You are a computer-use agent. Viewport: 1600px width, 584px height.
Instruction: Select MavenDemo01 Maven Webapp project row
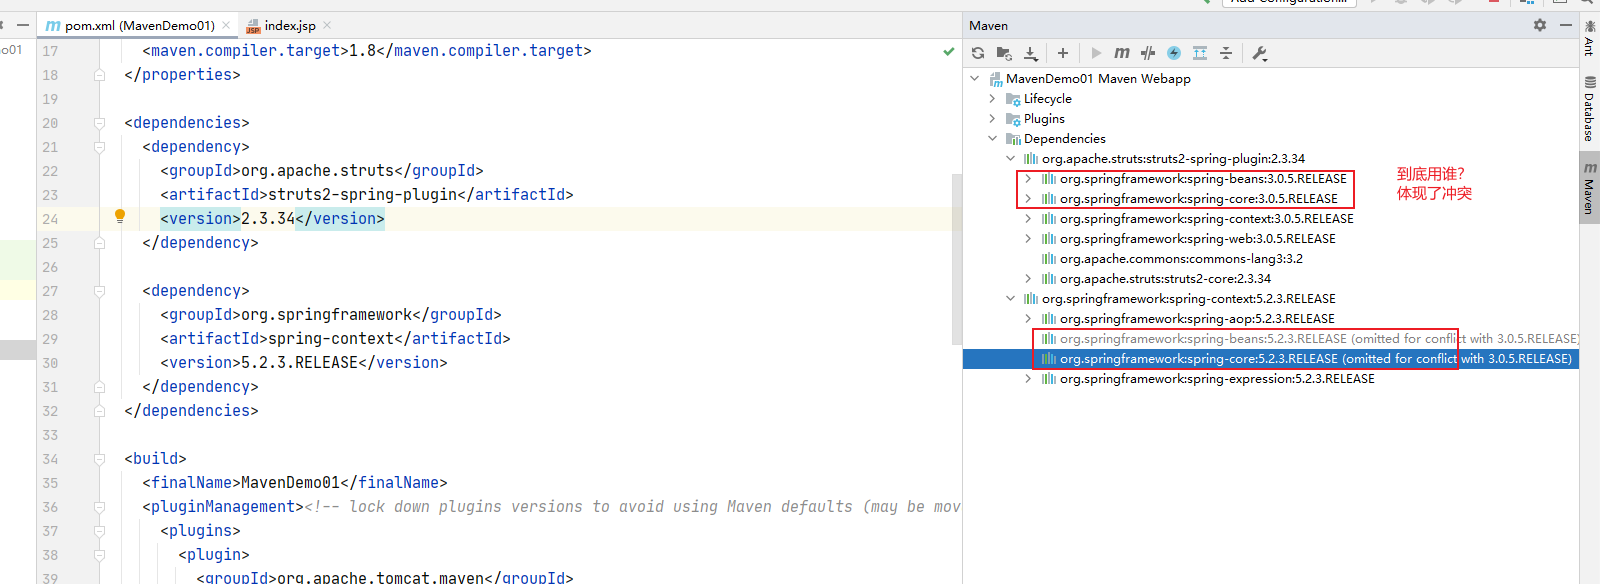point(1271,78)
